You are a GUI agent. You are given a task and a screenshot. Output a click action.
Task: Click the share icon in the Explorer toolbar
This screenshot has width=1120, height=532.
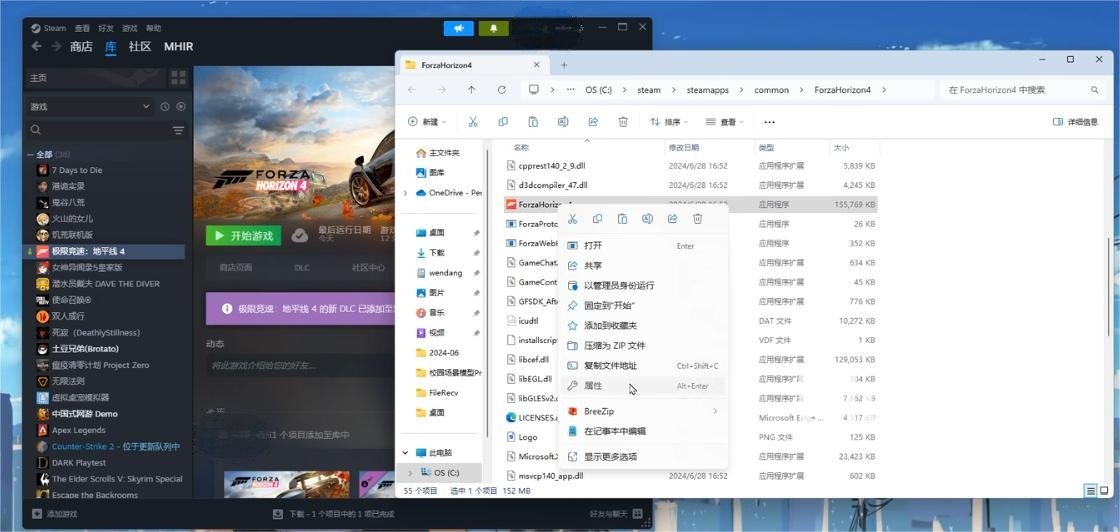point(593,122)
